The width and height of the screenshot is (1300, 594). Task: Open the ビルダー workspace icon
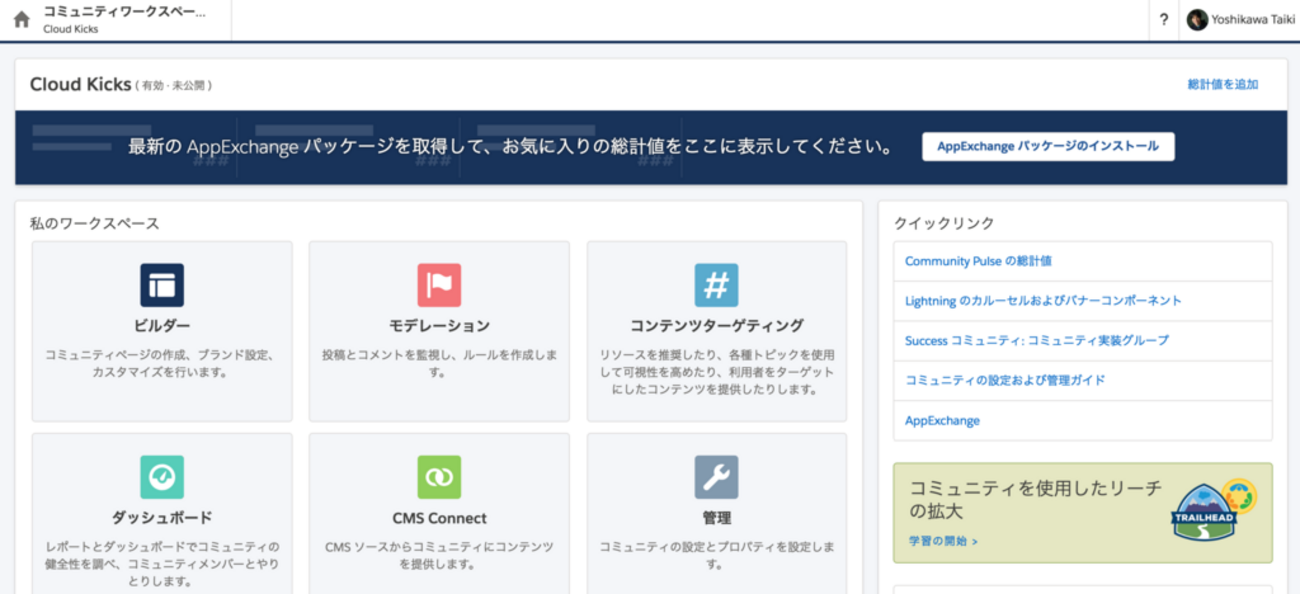(x=162, y=285)
